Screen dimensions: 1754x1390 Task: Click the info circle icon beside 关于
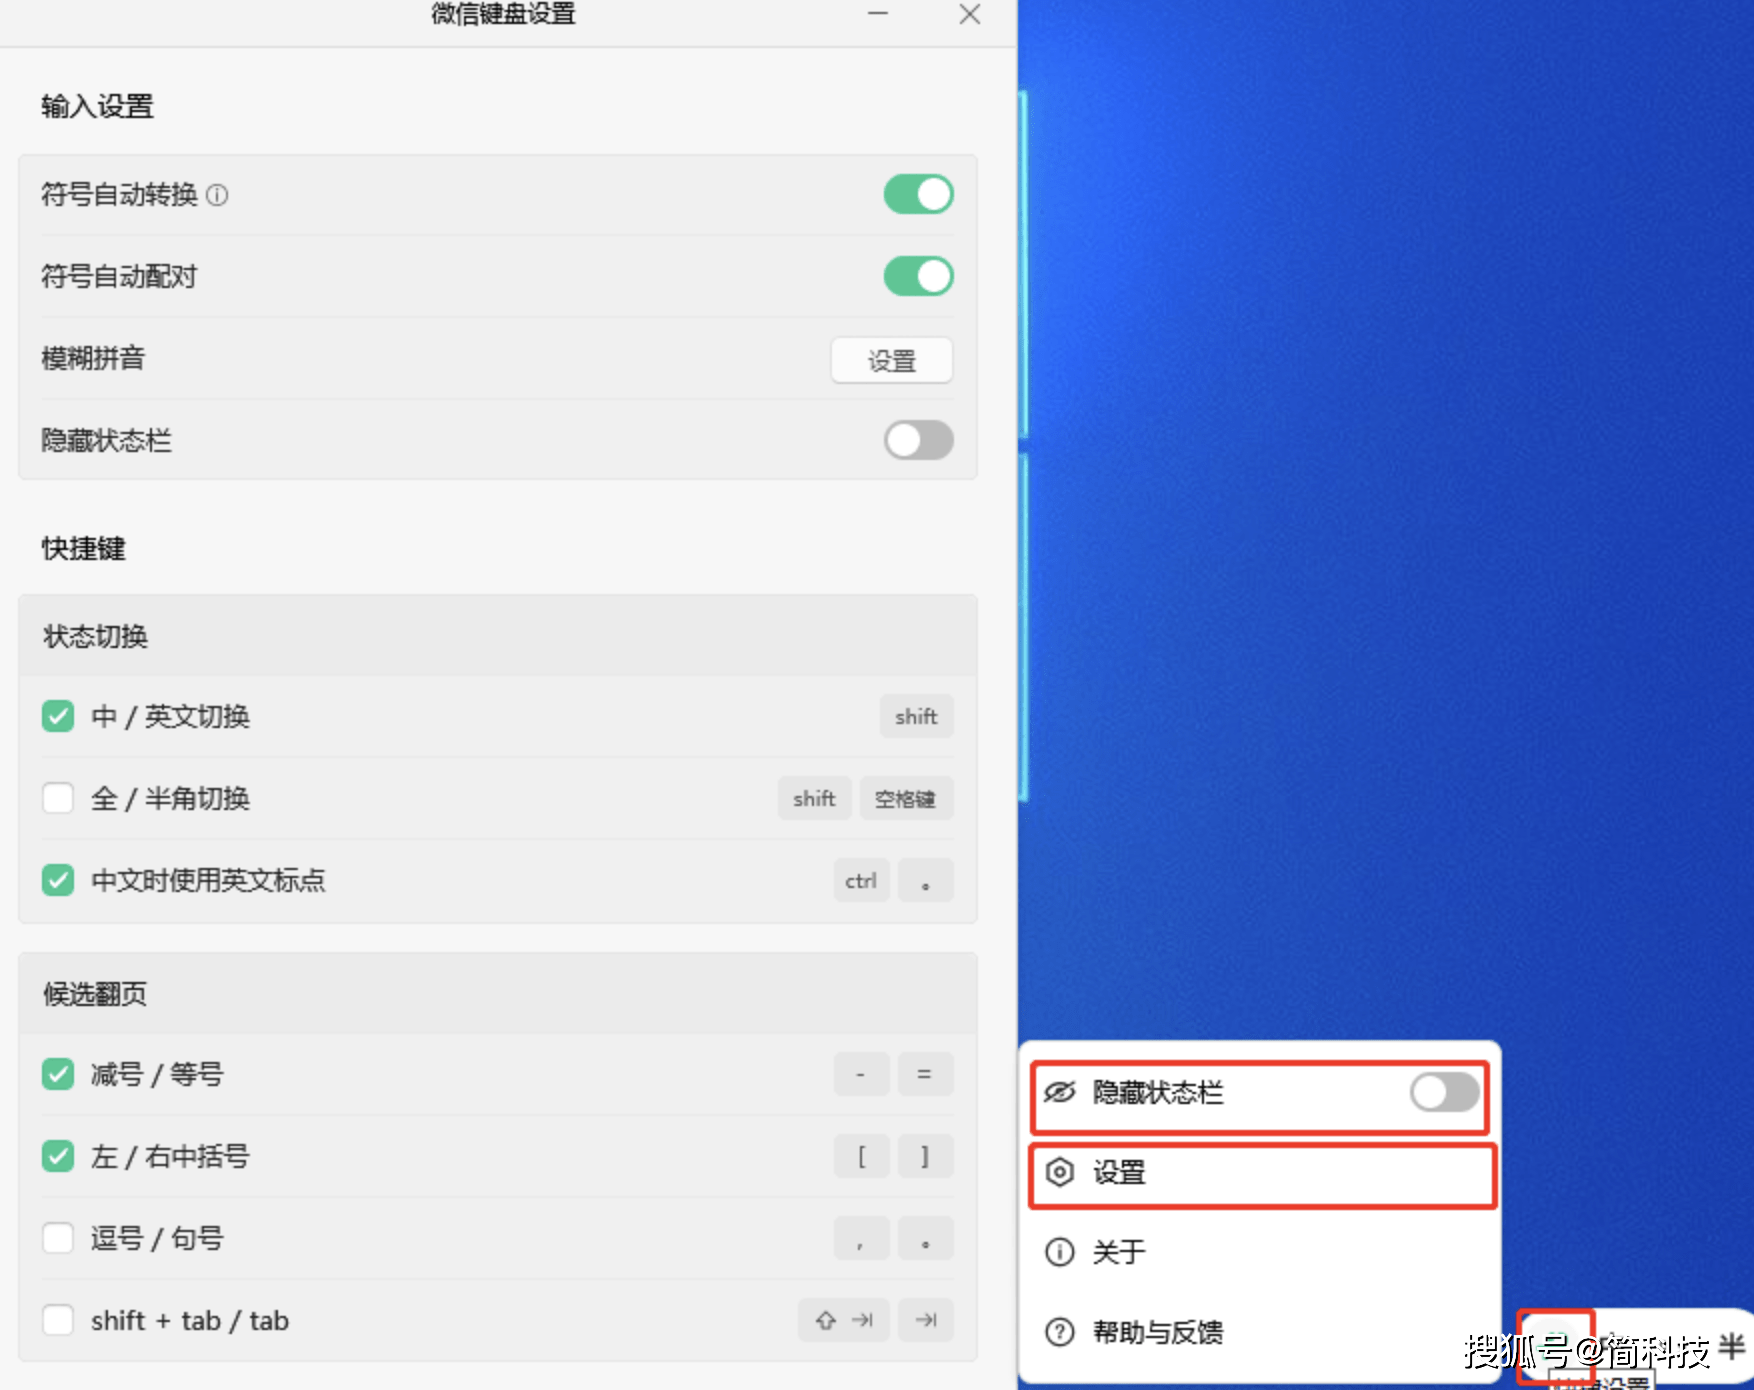(x=1059, y=1252)
